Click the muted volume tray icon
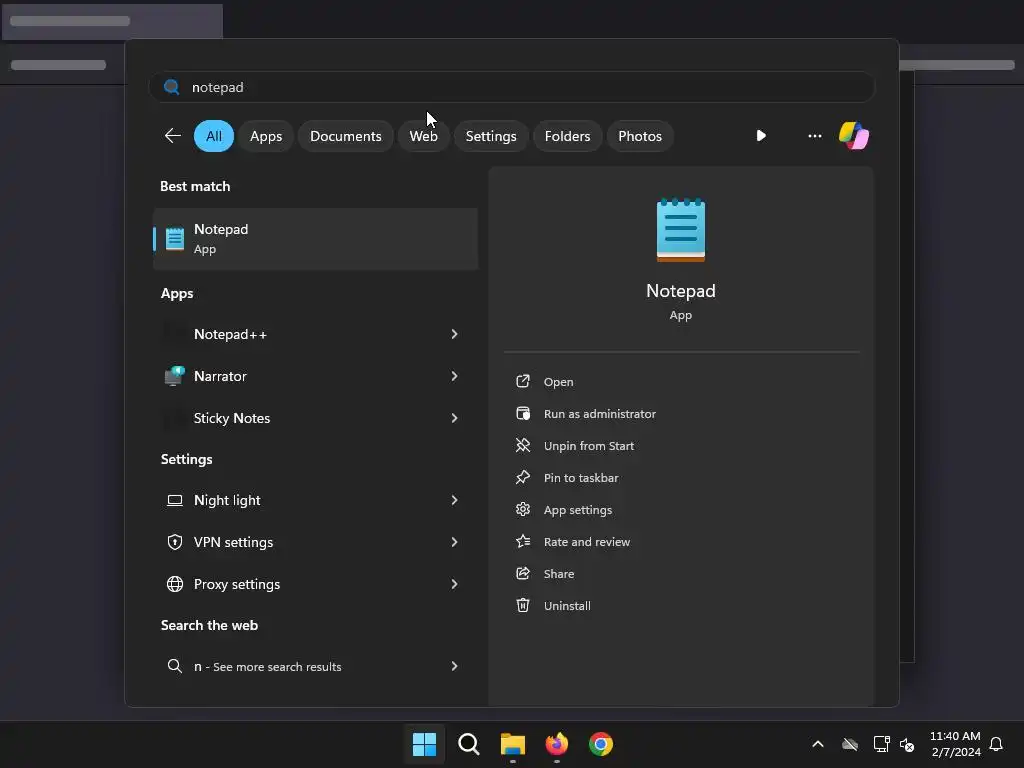 tap(906, 744)
